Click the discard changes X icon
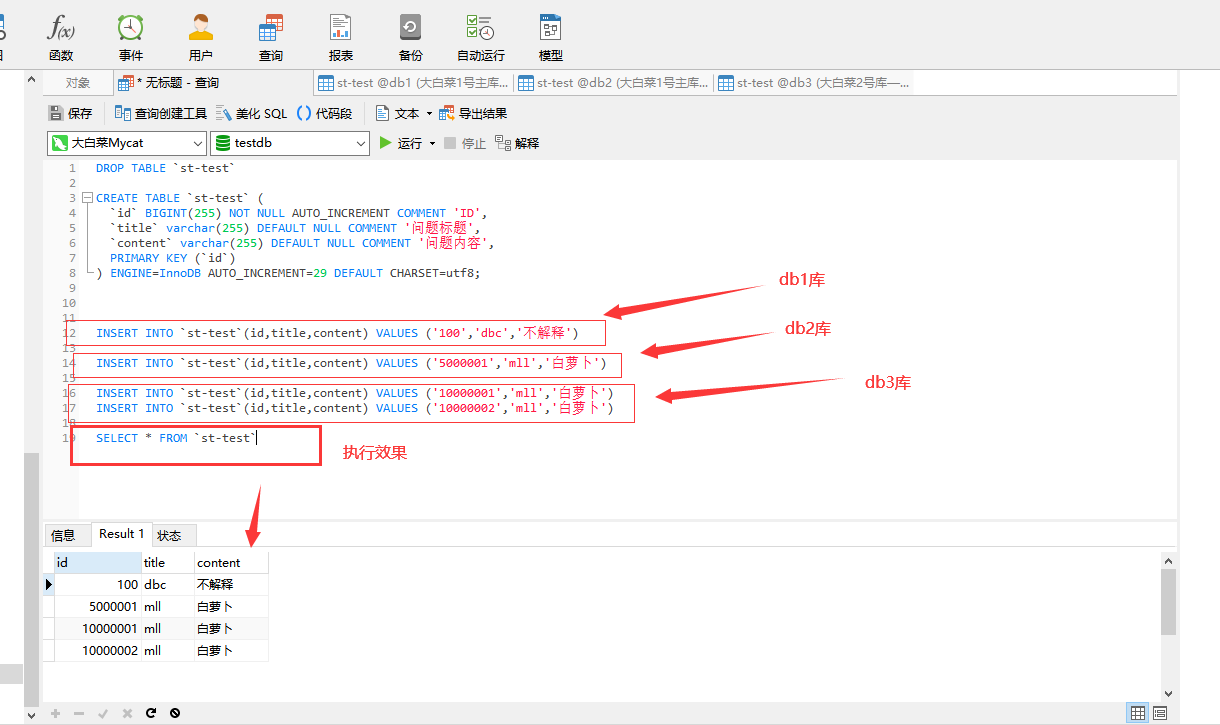1220x725 pixels. [127, 713]
